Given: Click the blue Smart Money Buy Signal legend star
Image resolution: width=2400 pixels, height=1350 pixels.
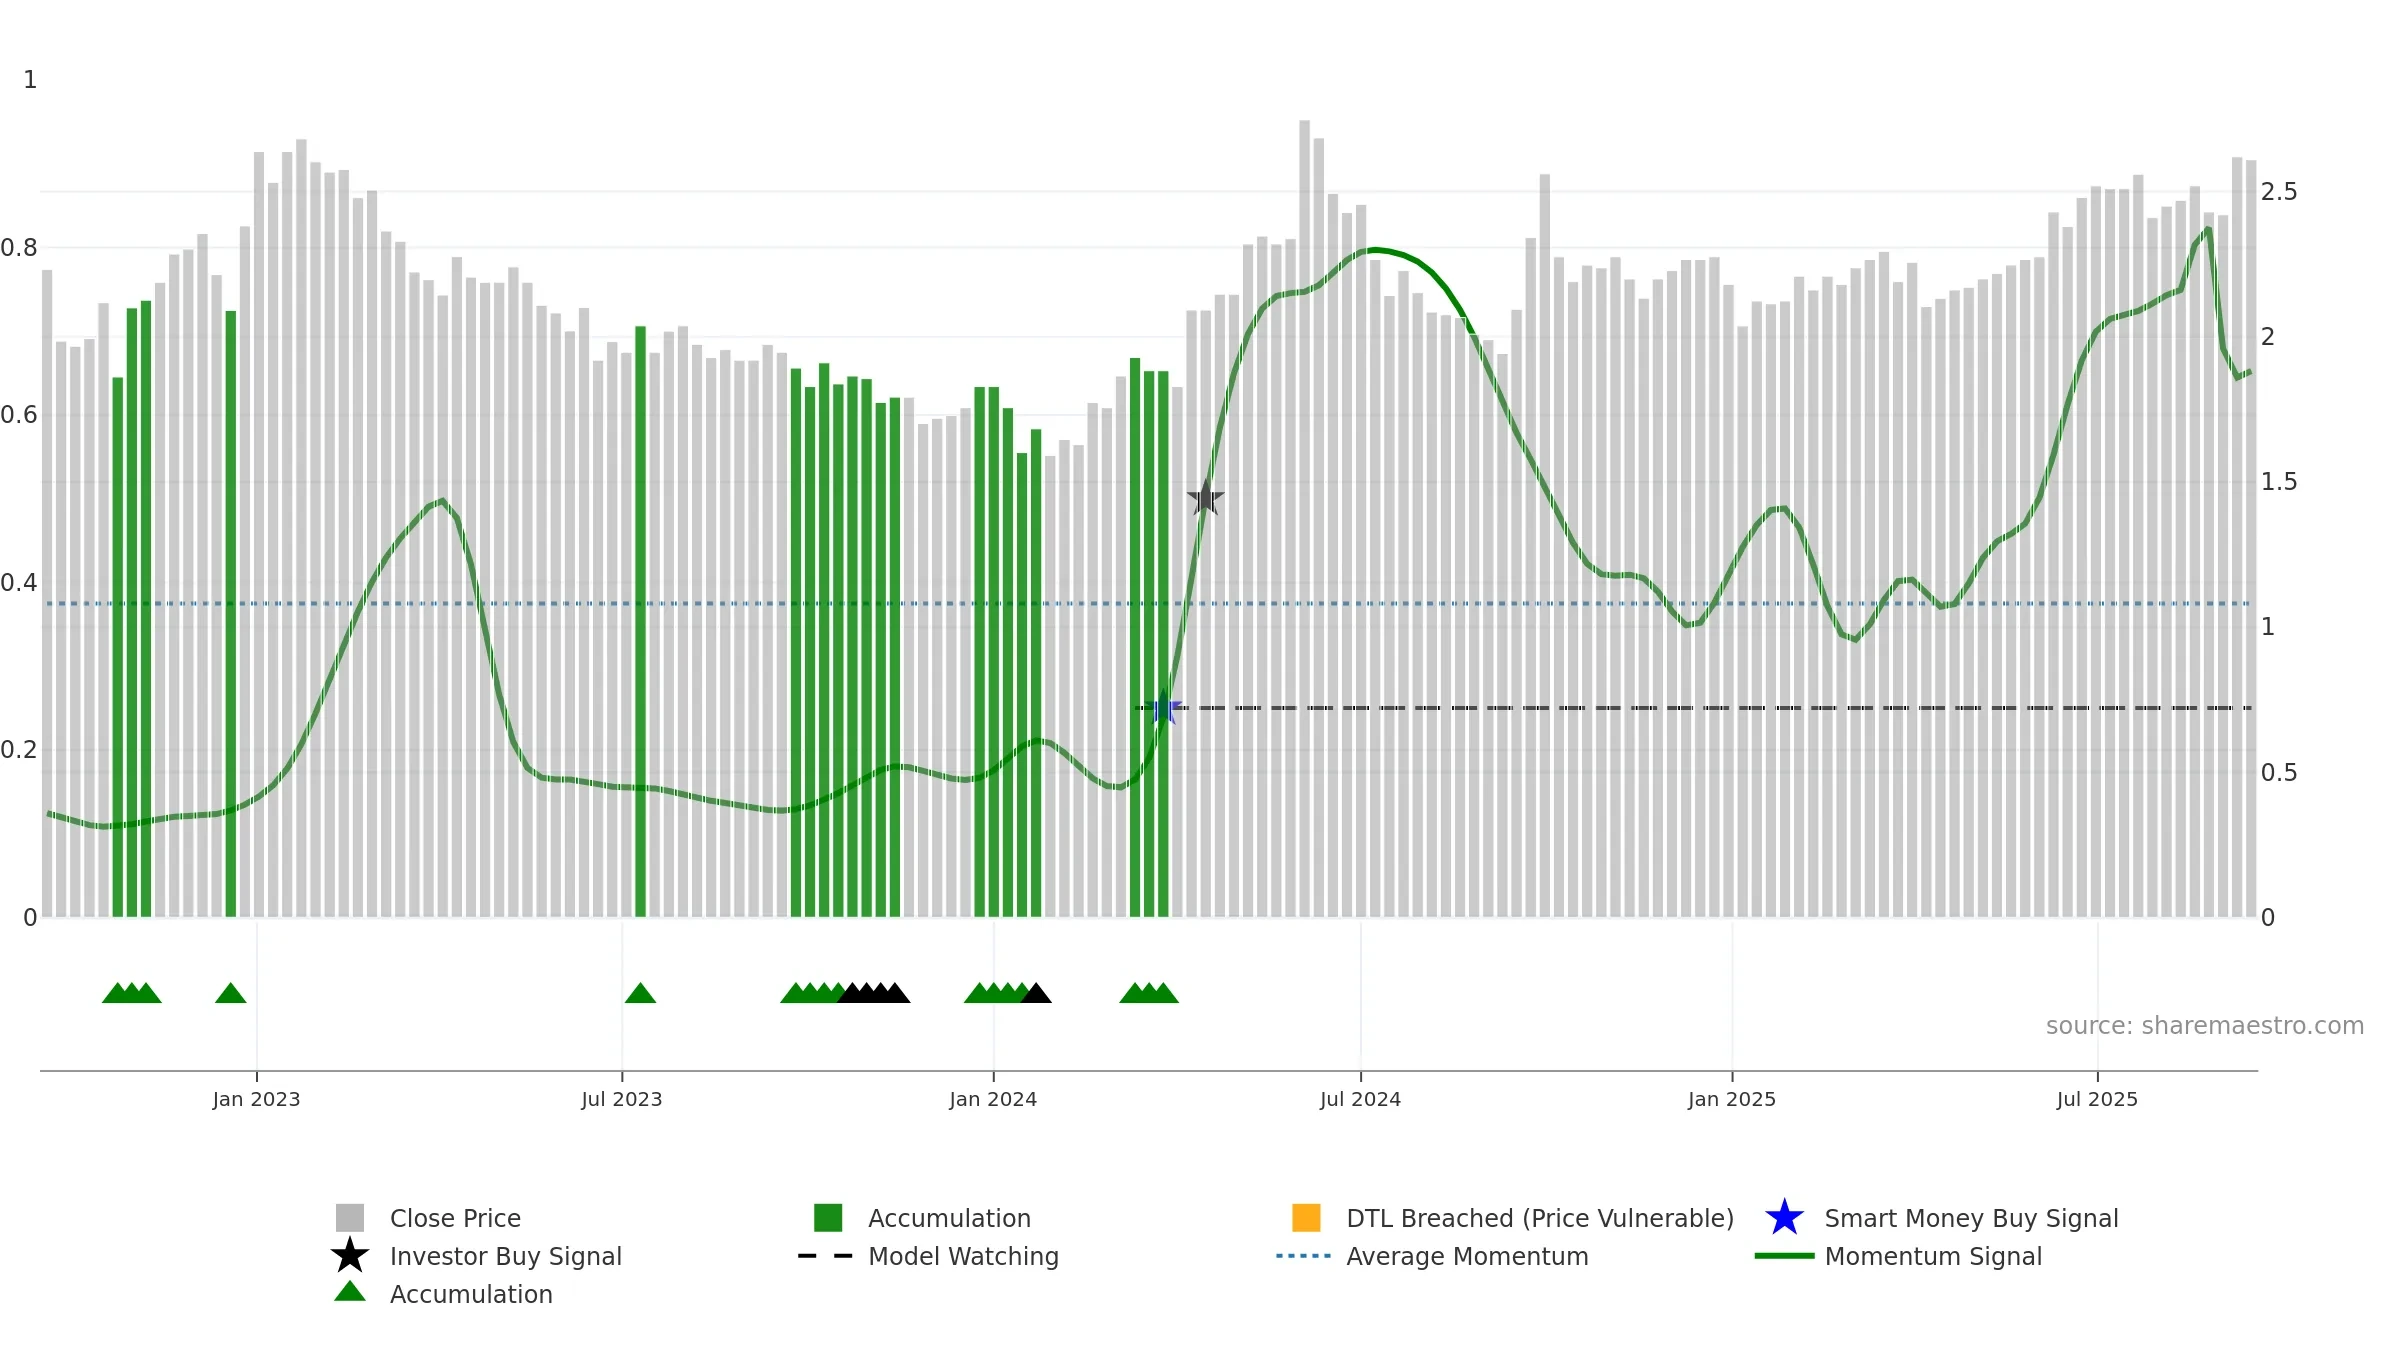Looking at the screenshot, I should click(1784, 1218).
